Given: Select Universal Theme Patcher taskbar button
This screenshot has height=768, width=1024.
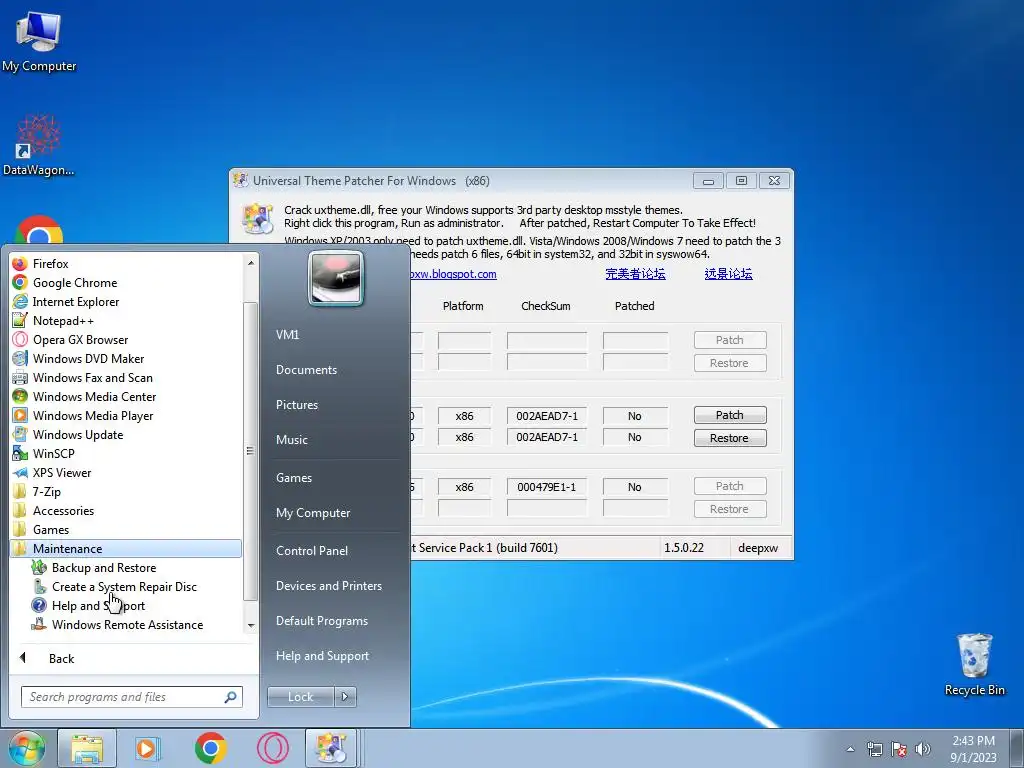Looking at the screenshot, I should click(331, 748).
